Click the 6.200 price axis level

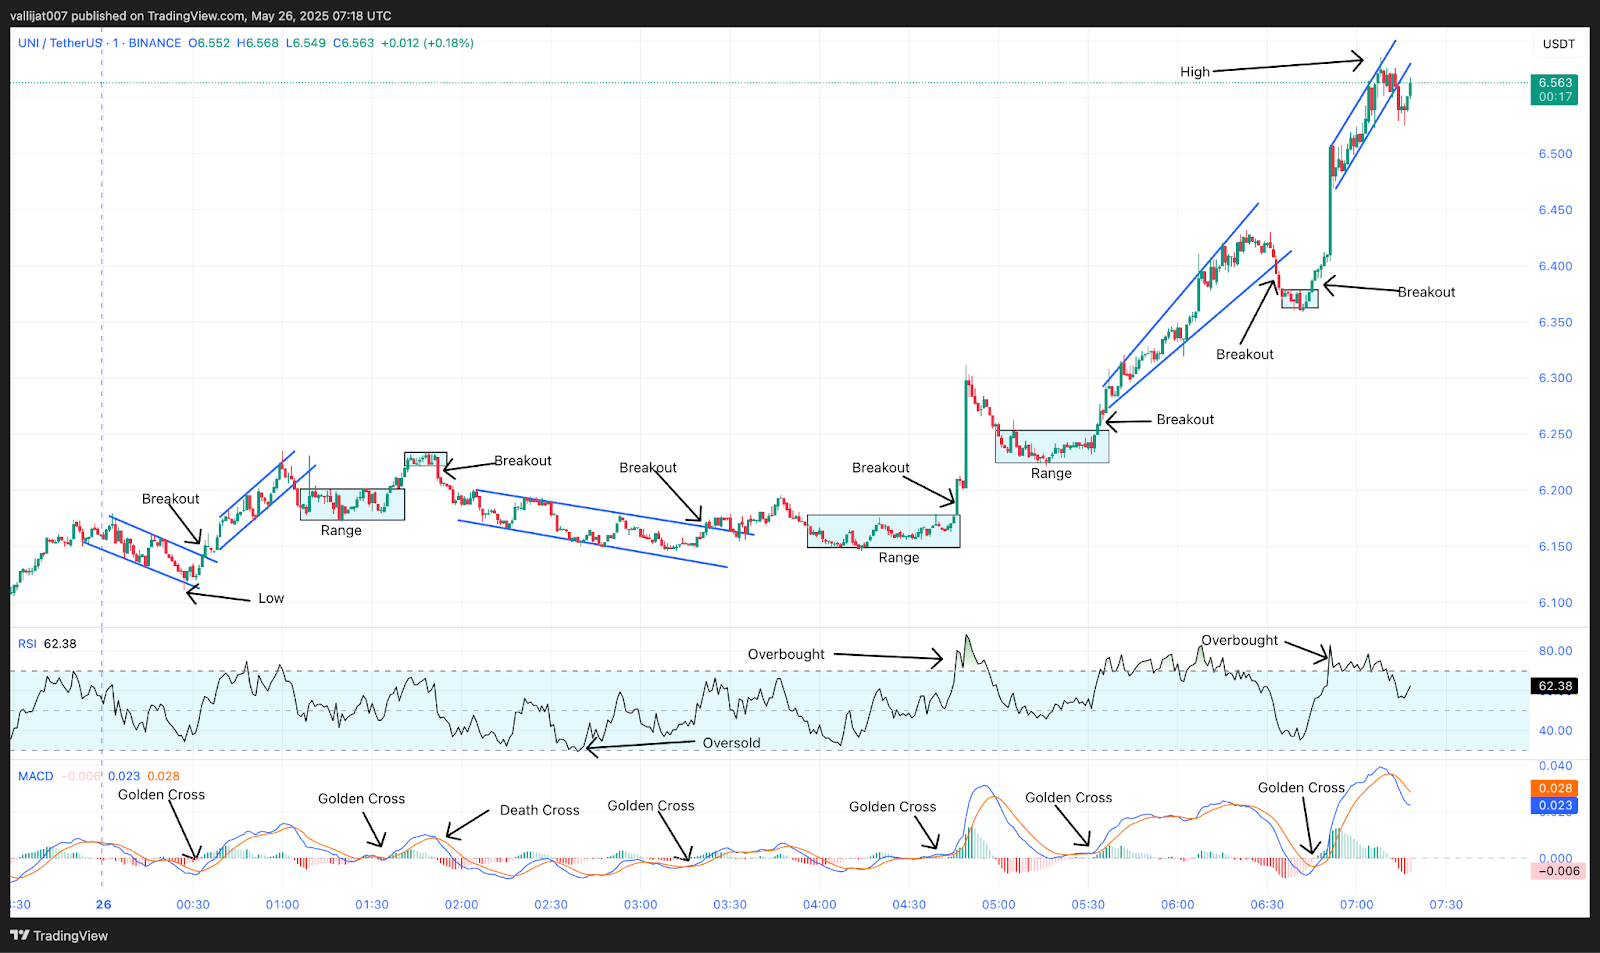coord(1555,490)
